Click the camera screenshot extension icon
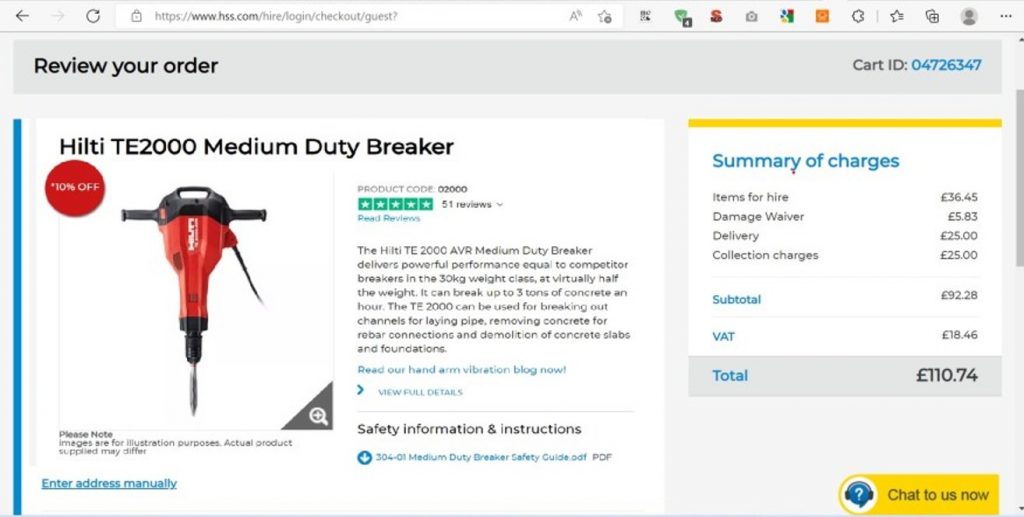Viewport: 1024px width, 517px height. 752,17
